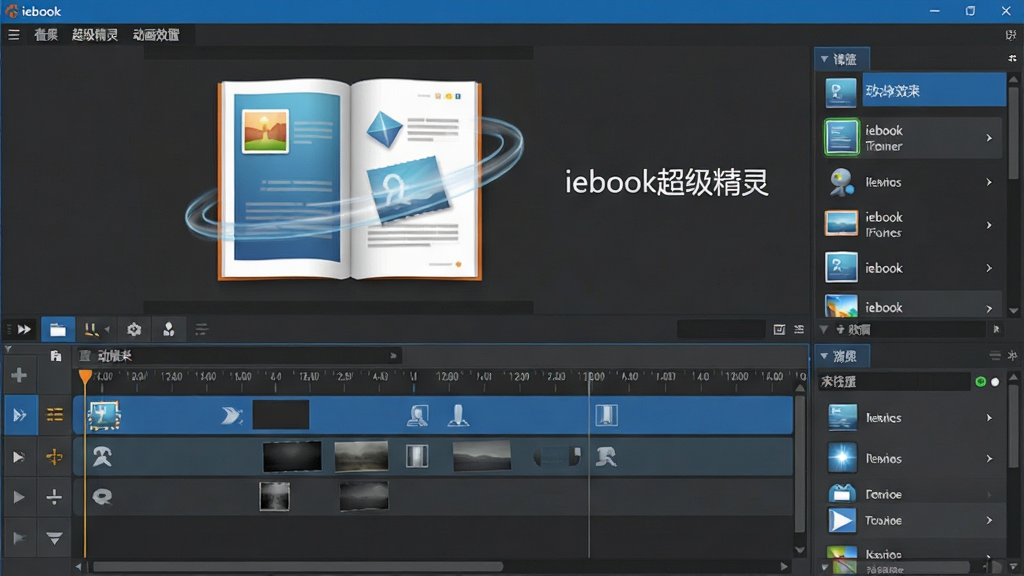Click the list lines toolbar icon

[x=201, y=330]
